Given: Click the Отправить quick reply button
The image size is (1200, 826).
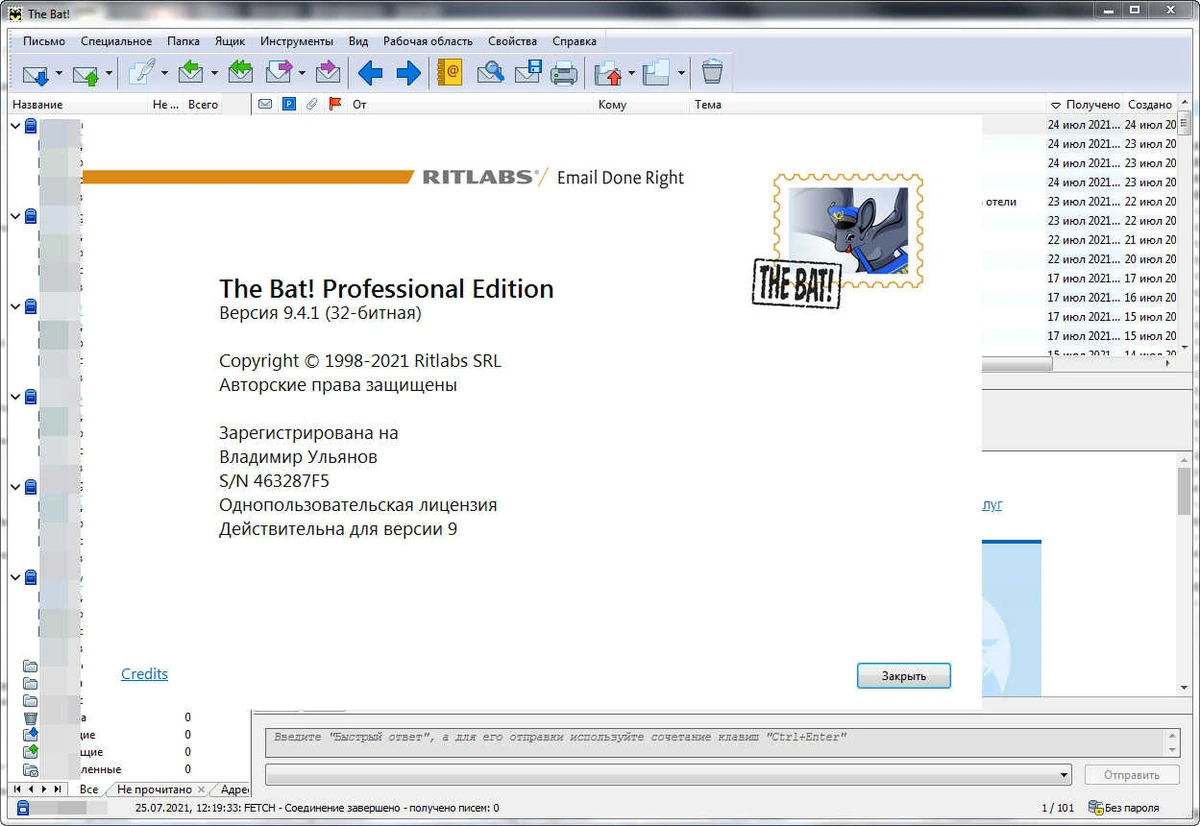Looking at the screenshot, I should point(1132,775).
